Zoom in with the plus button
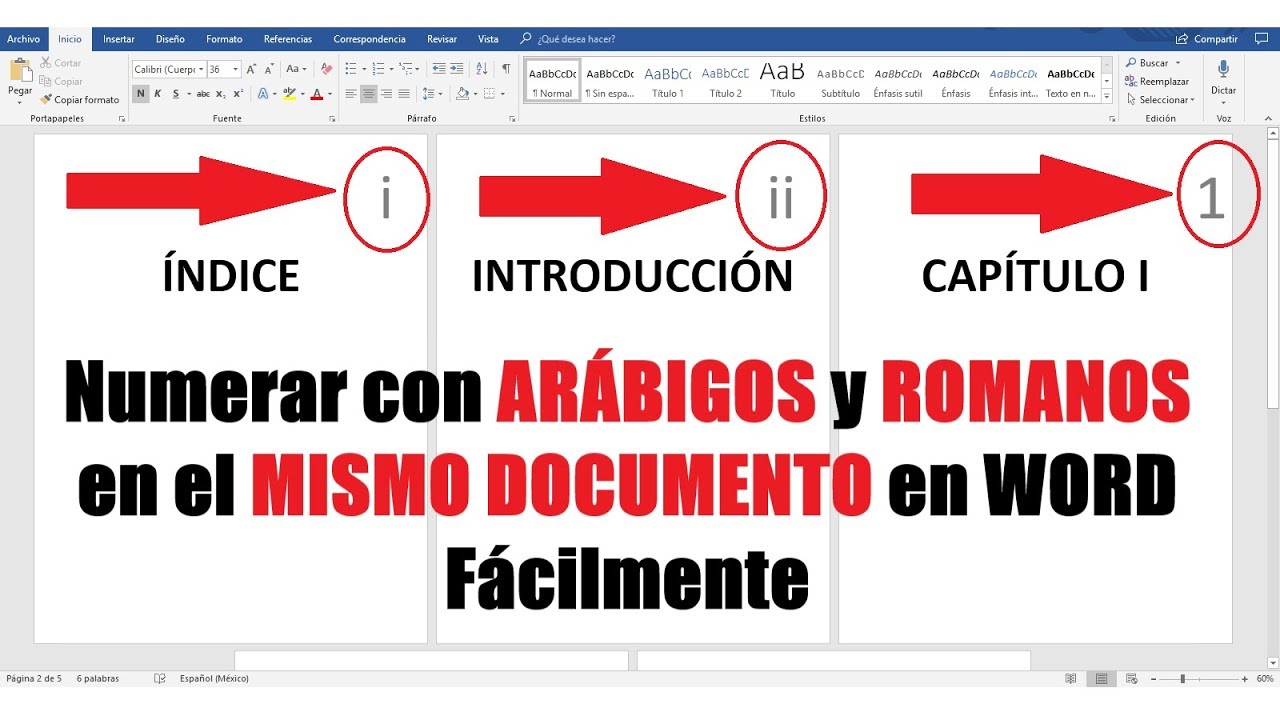Screen dimensions: 1280x720 1244,679
